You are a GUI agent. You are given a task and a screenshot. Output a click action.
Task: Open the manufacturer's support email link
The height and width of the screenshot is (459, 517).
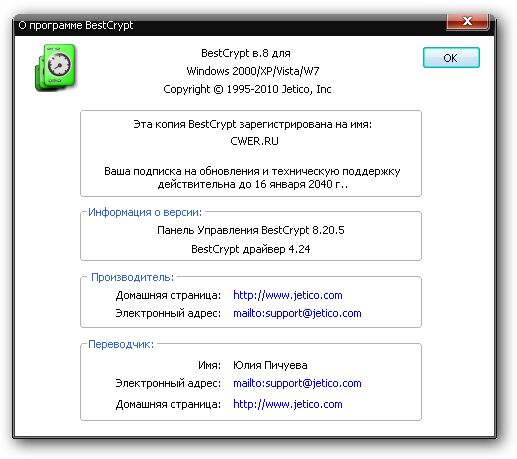pyautogui.click(x=297, y=313)
